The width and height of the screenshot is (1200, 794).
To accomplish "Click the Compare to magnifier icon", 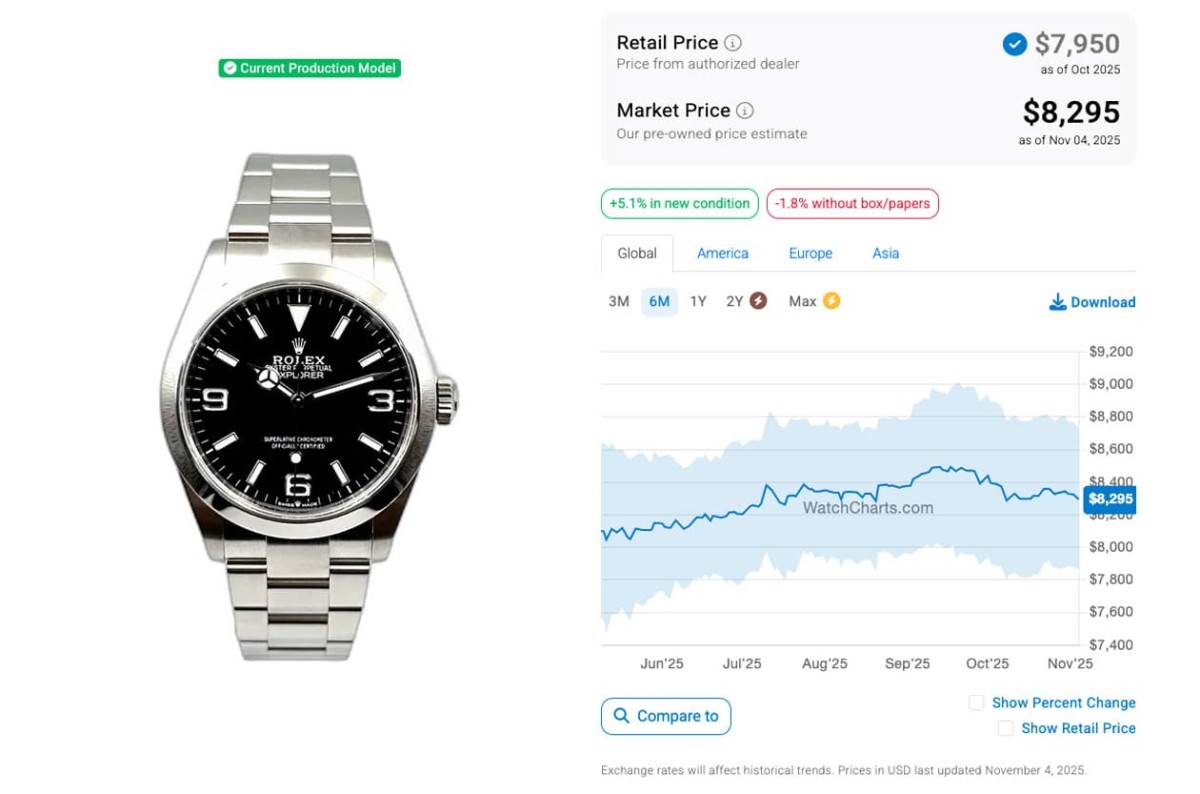I will point(621,716).
